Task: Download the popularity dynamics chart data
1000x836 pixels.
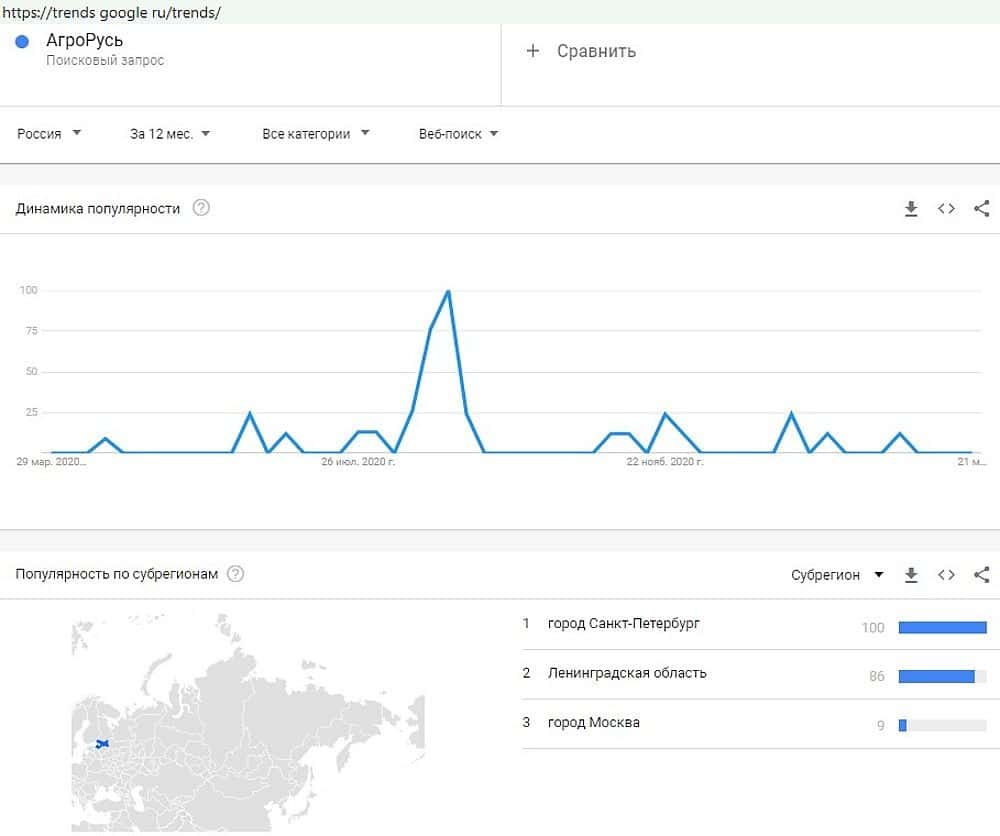Action: pos(911,209)
